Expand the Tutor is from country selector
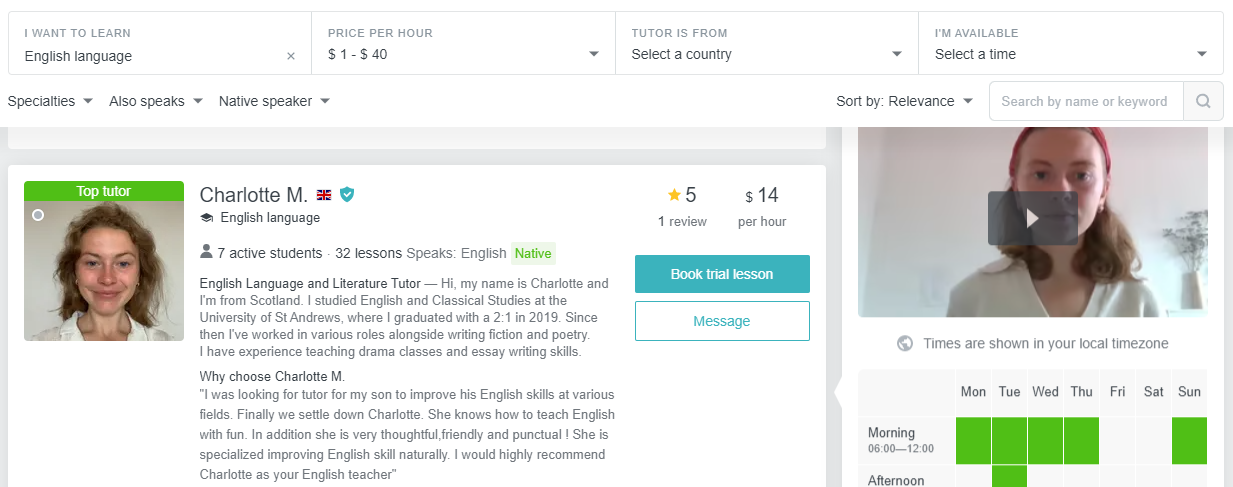Viewport: 1233px width, 487px height. (x=766, y=54)
